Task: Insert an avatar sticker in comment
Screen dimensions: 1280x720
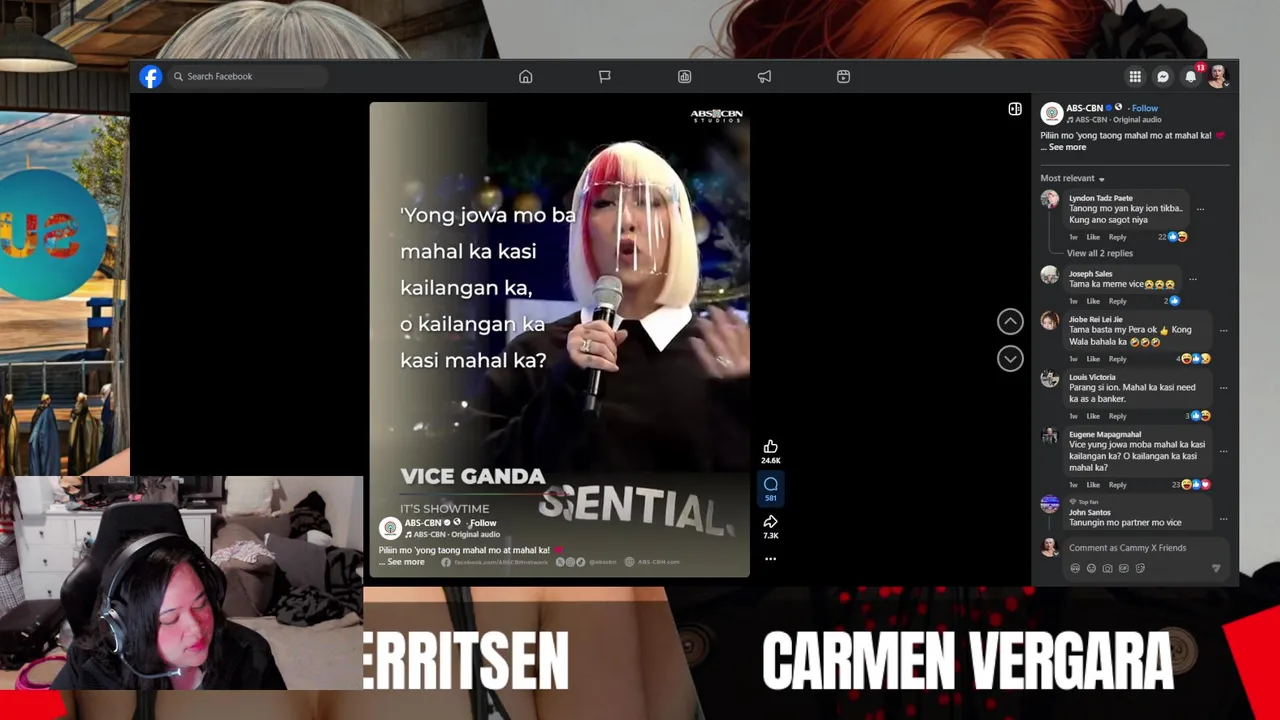Action: pos(1075,568)
